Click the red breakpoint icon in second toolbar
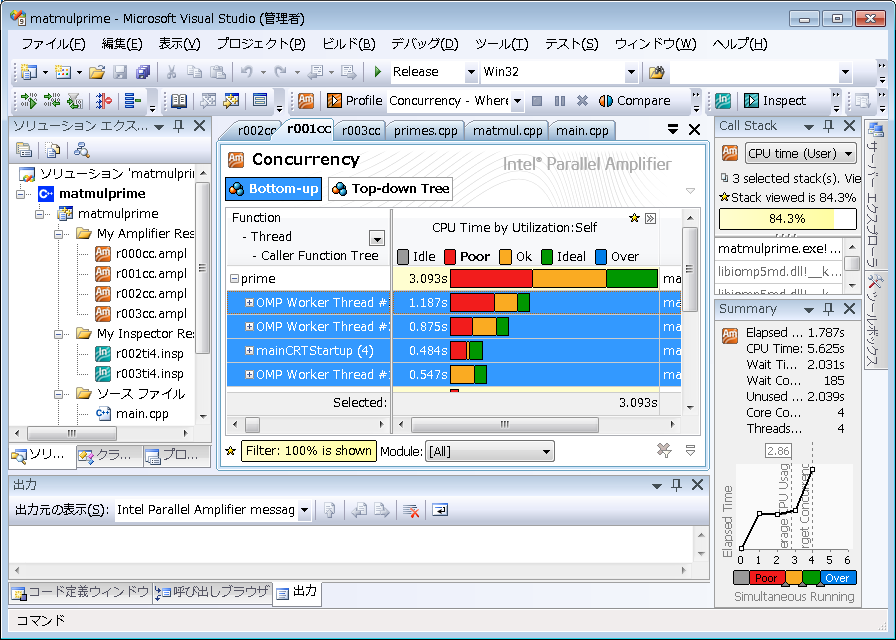The height and width of the screenshot is (640, 896). pyautogui.click(x=104, y=101)
